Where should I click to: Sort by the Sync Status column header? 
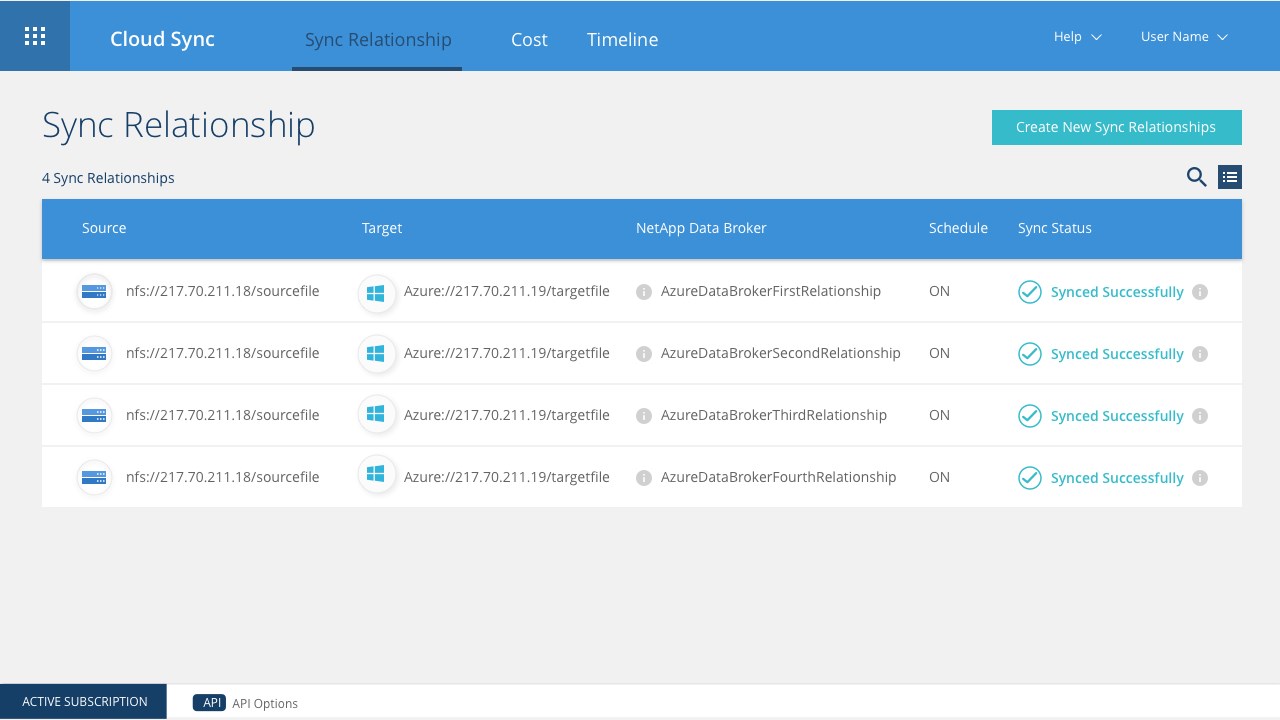[x=1054, y=228]
